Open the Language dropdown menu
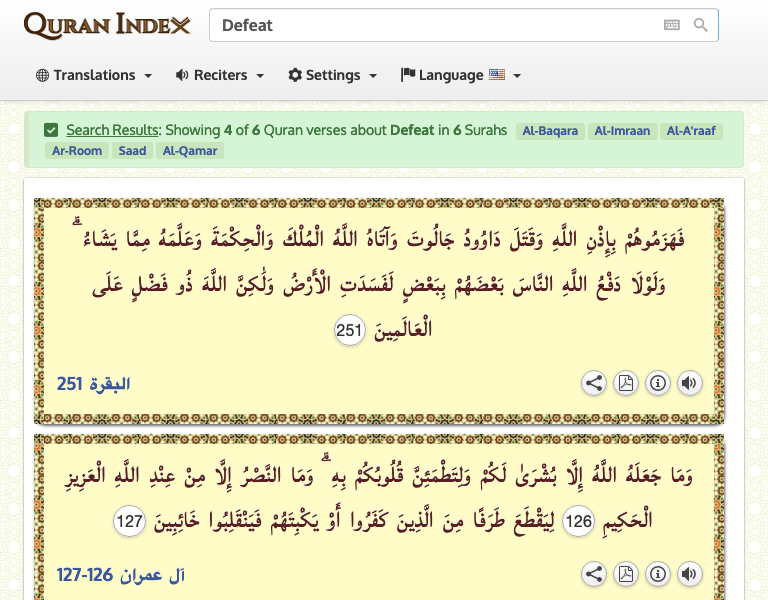The image size is (768, 600). (x=461, y=75)
